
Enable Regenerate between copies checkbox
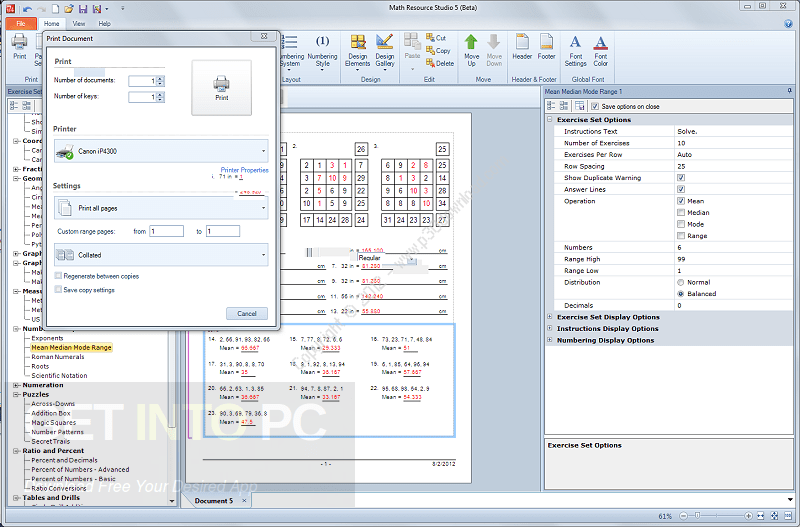pyautogui.click(x=58, y=276)
